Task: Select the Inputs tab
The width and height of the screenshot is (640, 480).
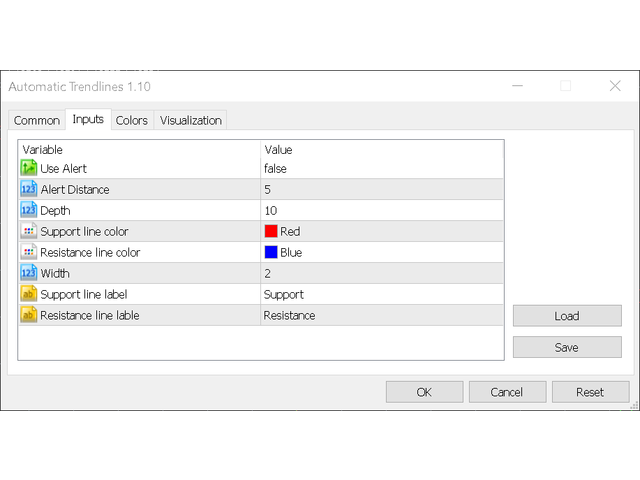Action: click(88, 119)
